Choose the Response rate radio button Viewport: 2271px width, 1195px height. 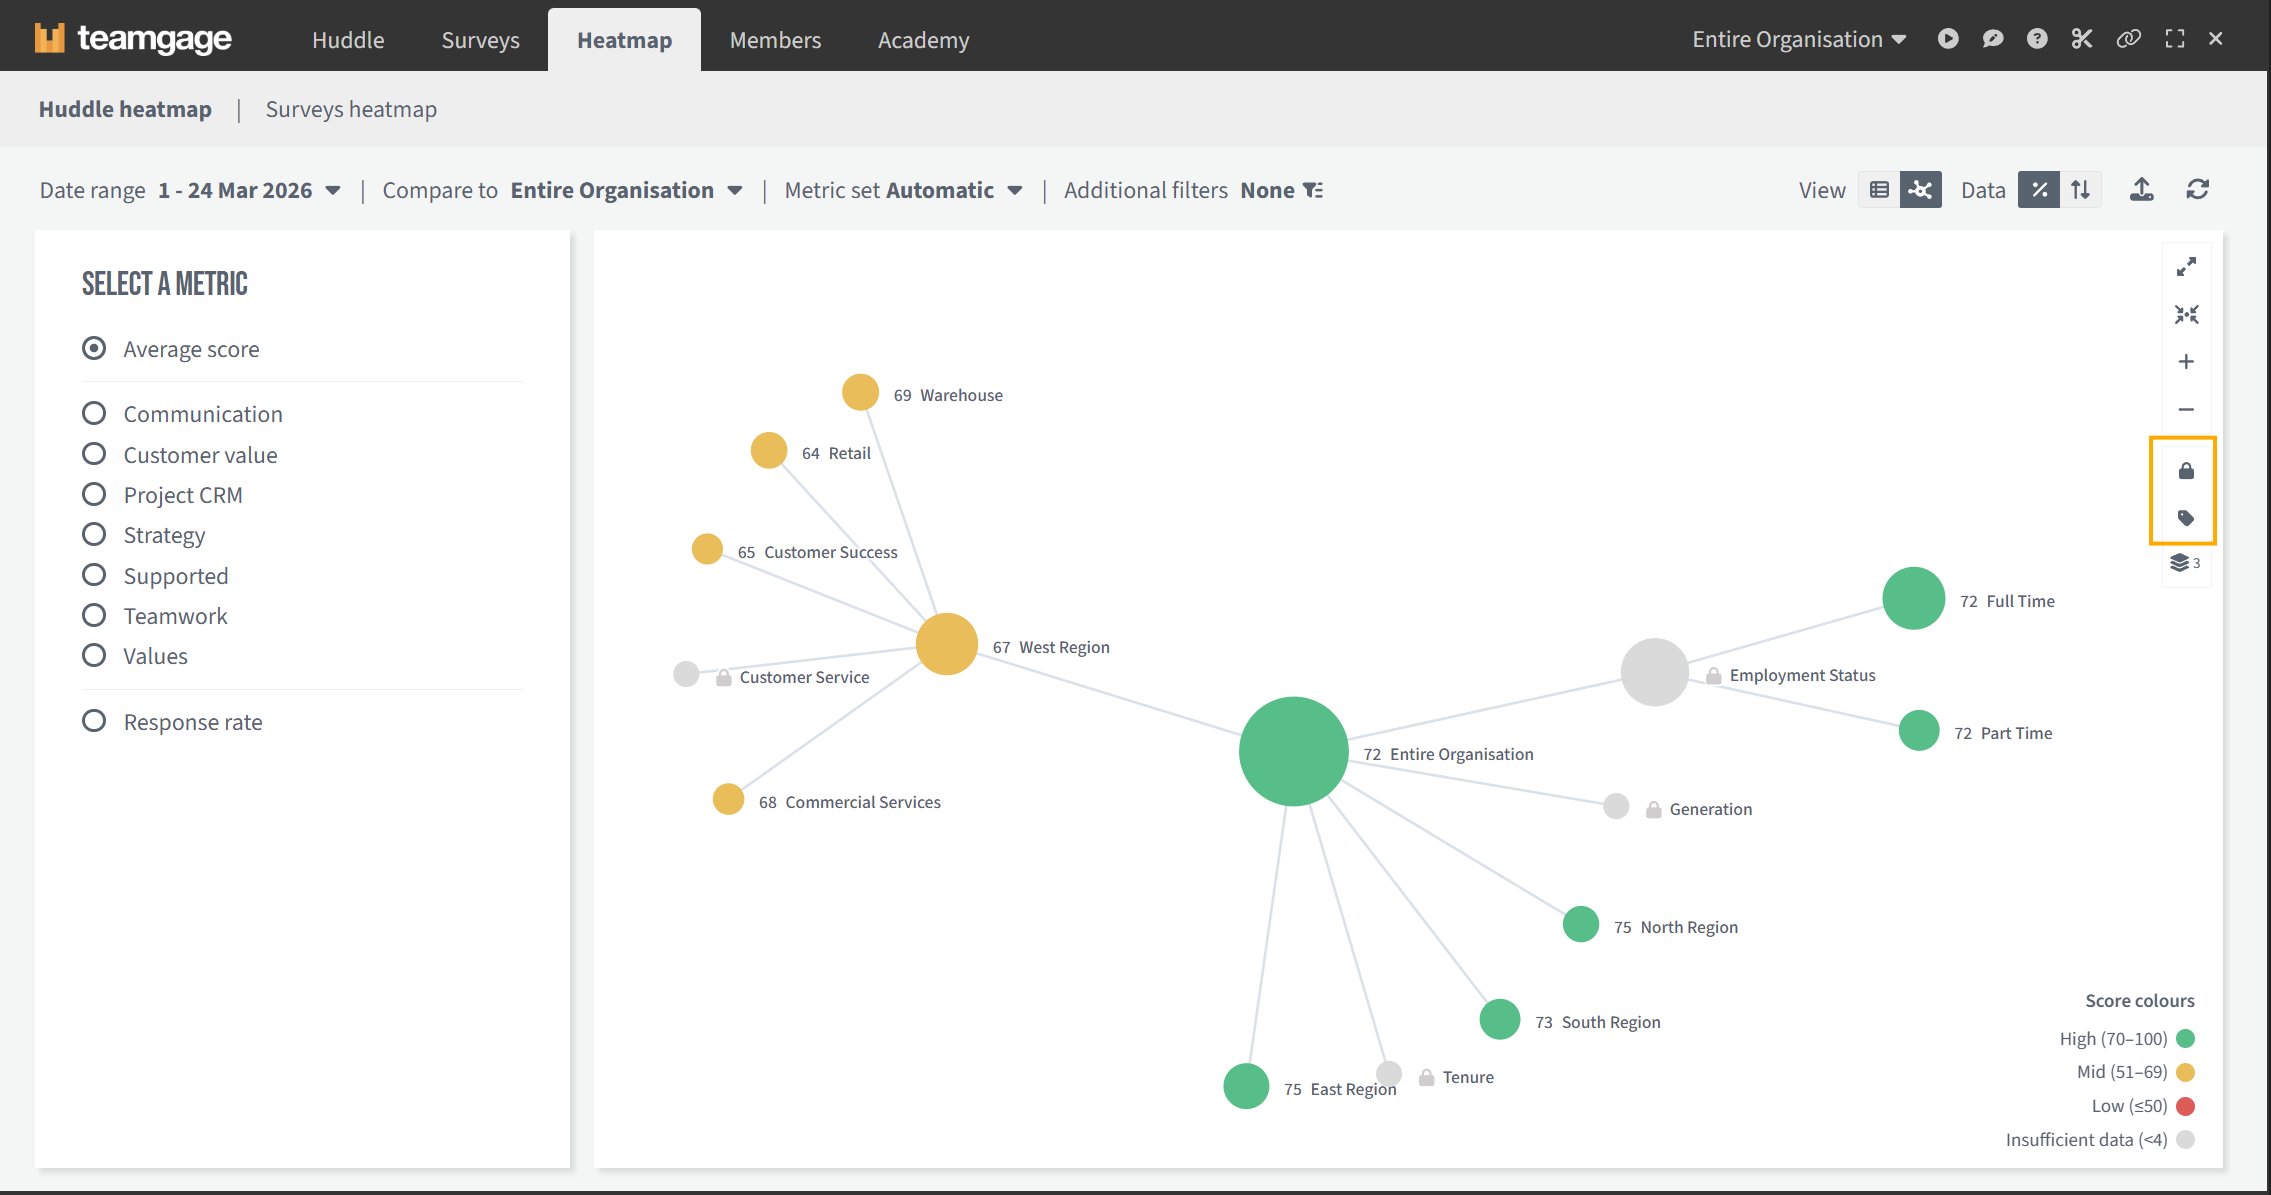(x=94, y=721)
